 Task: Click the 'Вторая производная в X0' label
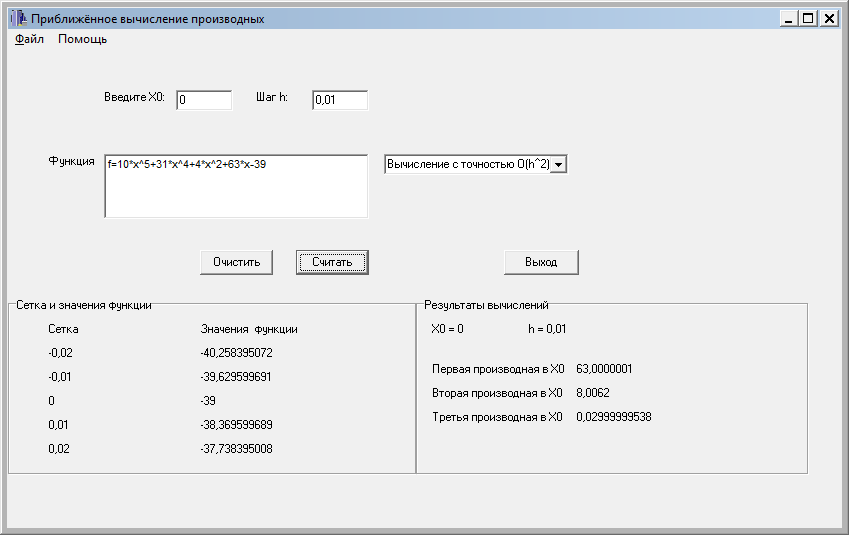497,393
